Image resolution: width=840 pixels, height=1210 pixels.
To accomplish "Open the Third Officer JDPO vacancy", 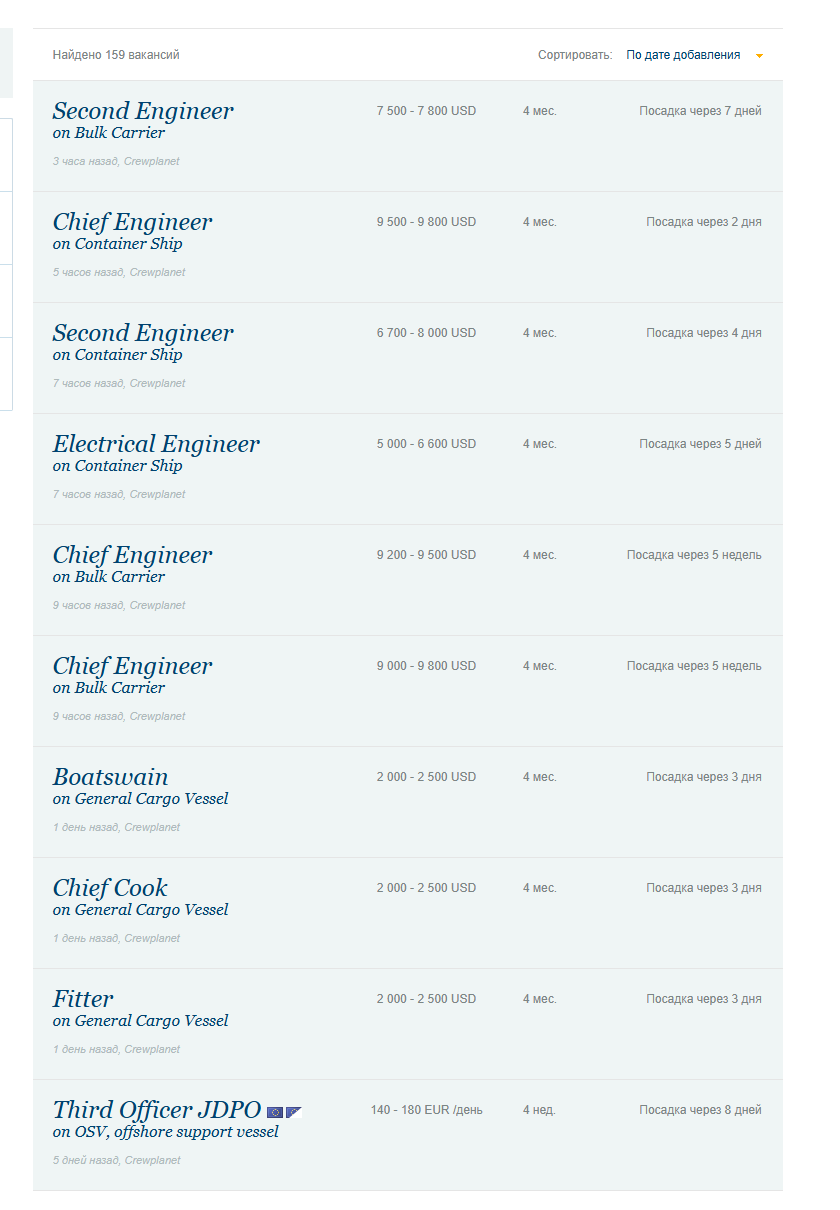I will [156, 1110].
